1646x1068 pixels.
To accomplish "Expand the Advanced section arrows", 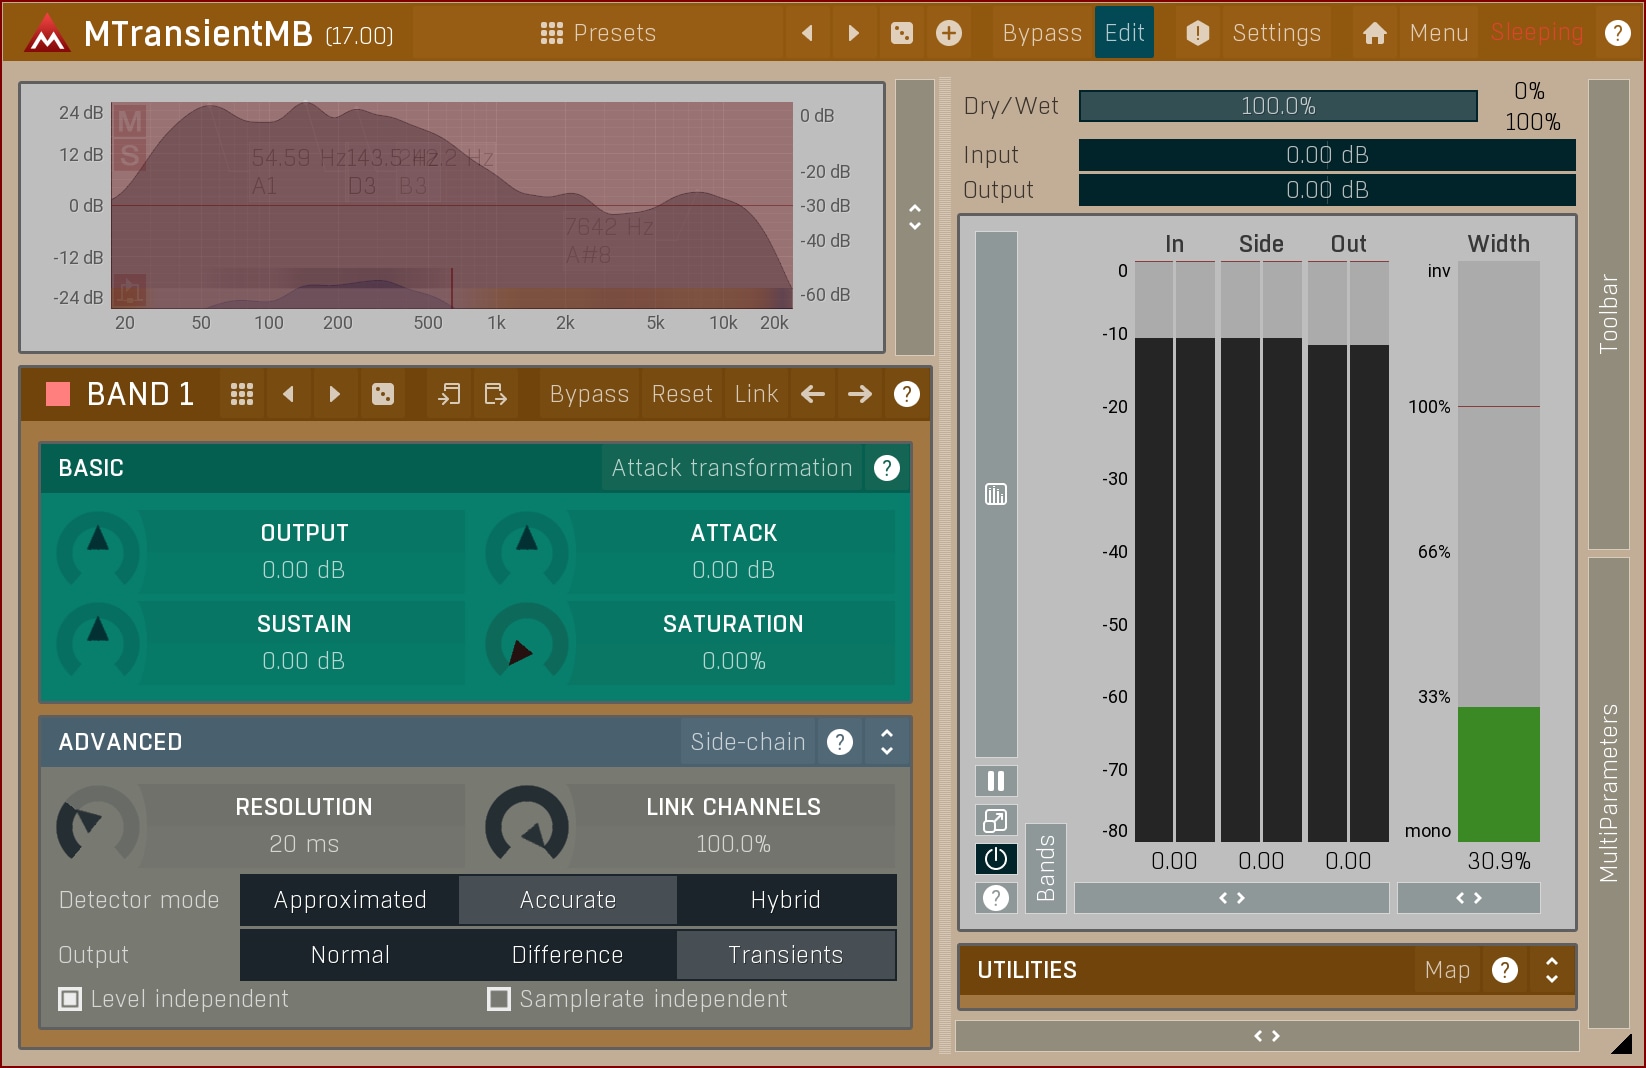I will (x=887, y=742).
